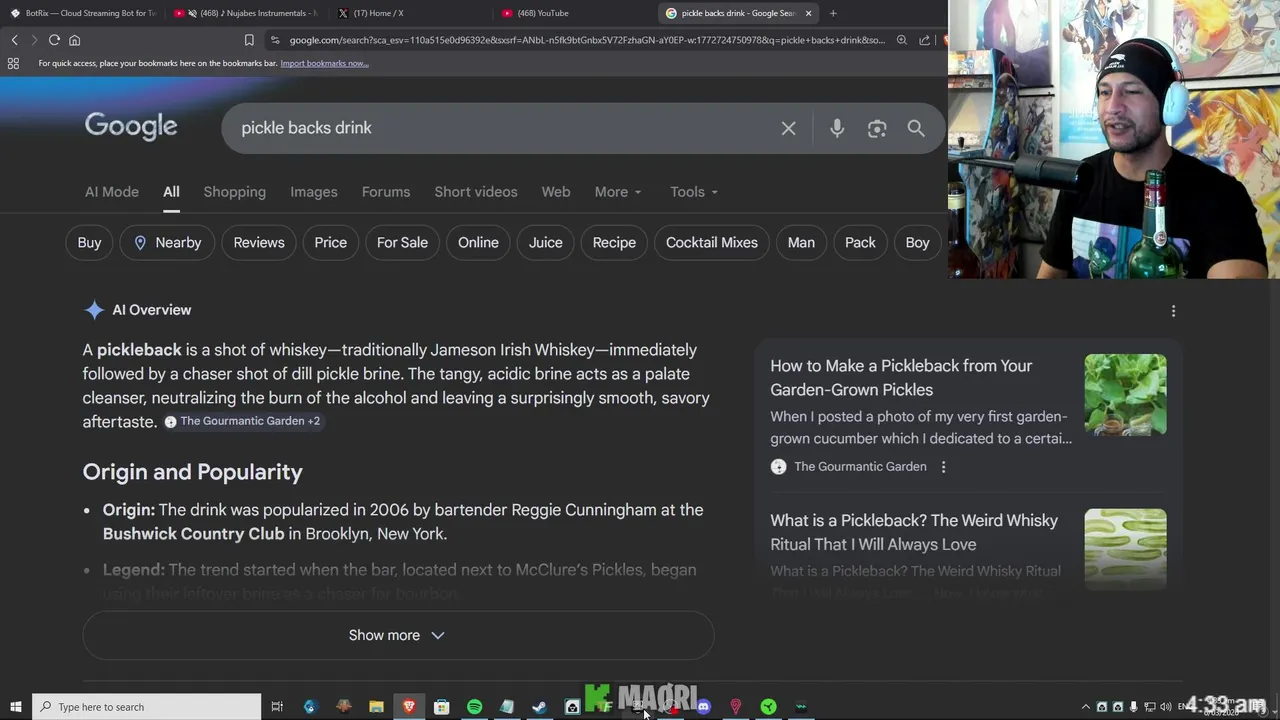Open the browser home page icon

click(x=74, y=40)
